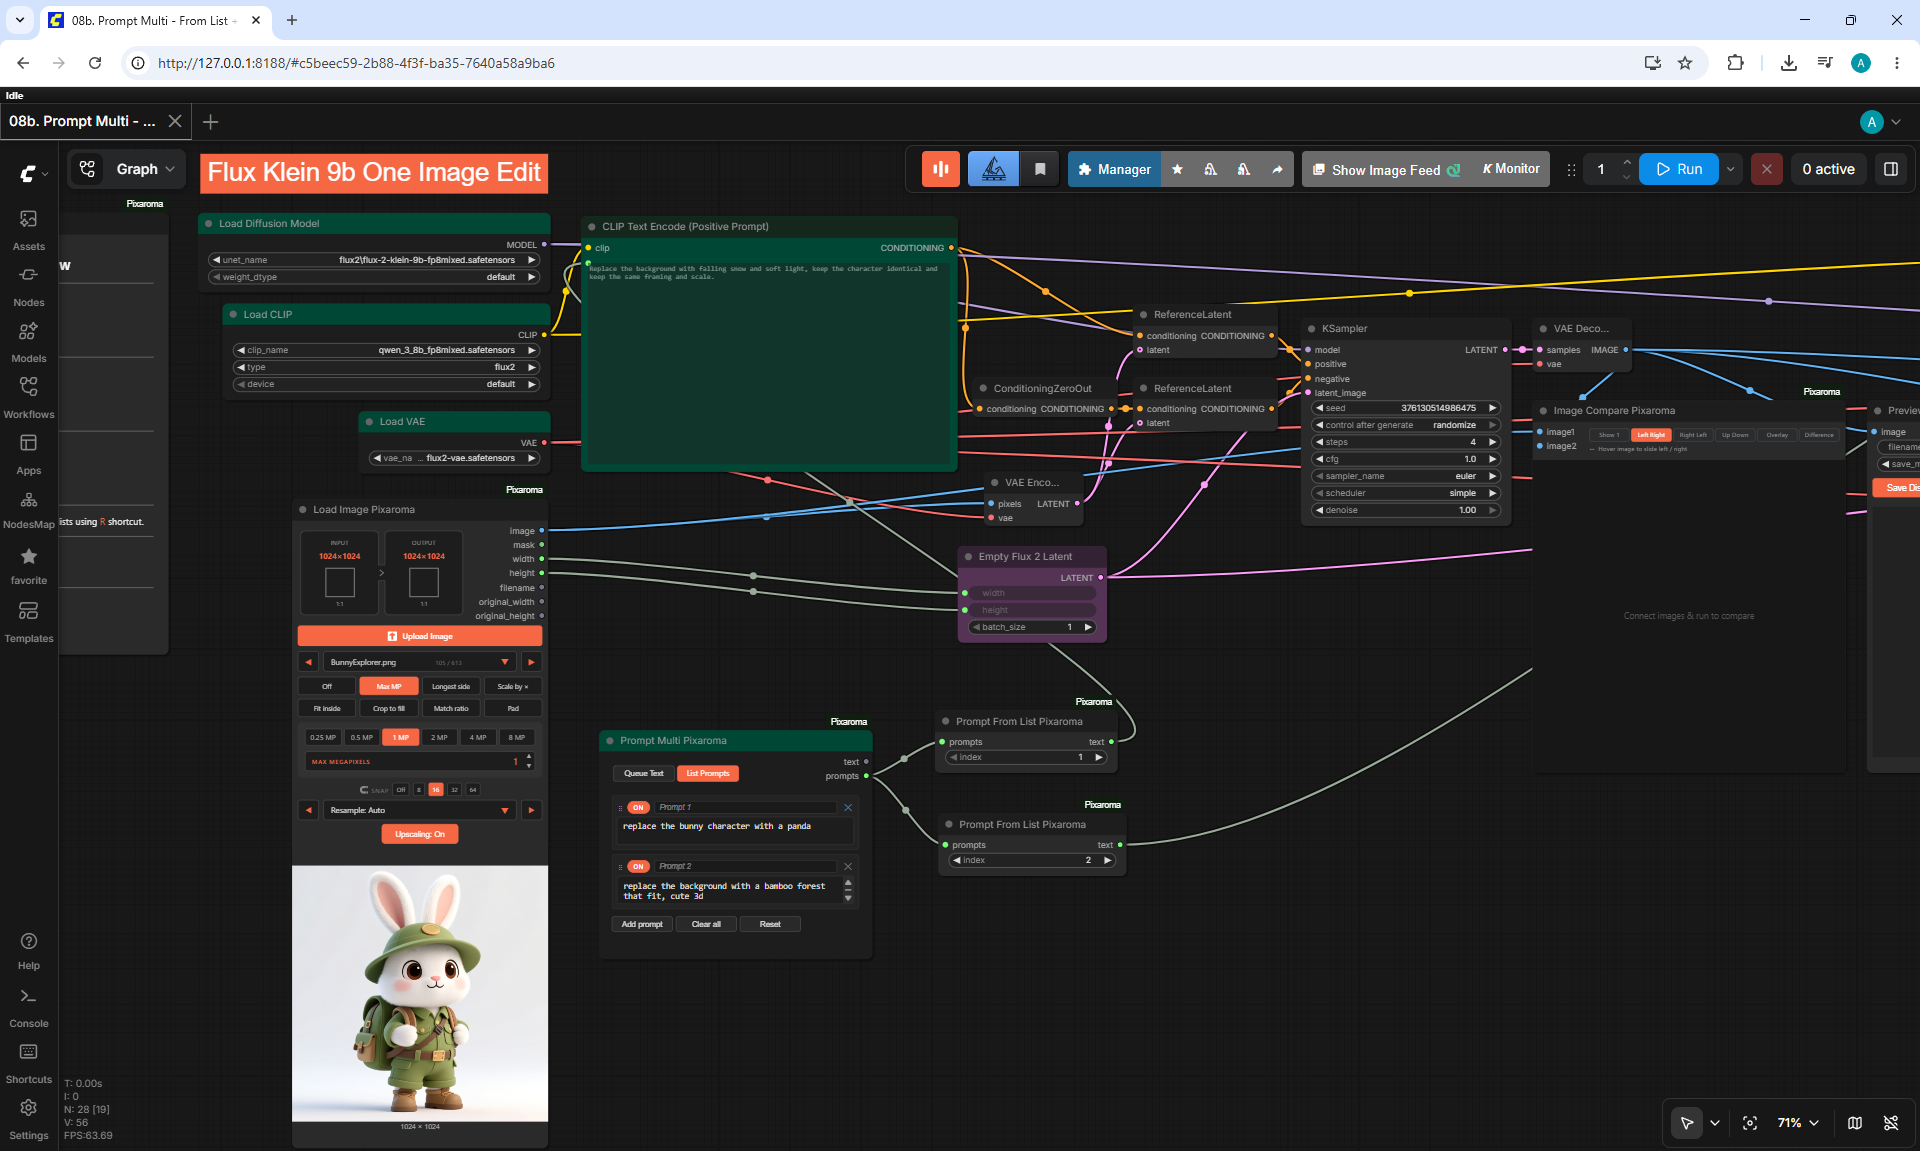This screenshot has width=1920, height=1151.
Task: Click the bookmark icon in the toolbar
Action: (x=1040, y=169)
